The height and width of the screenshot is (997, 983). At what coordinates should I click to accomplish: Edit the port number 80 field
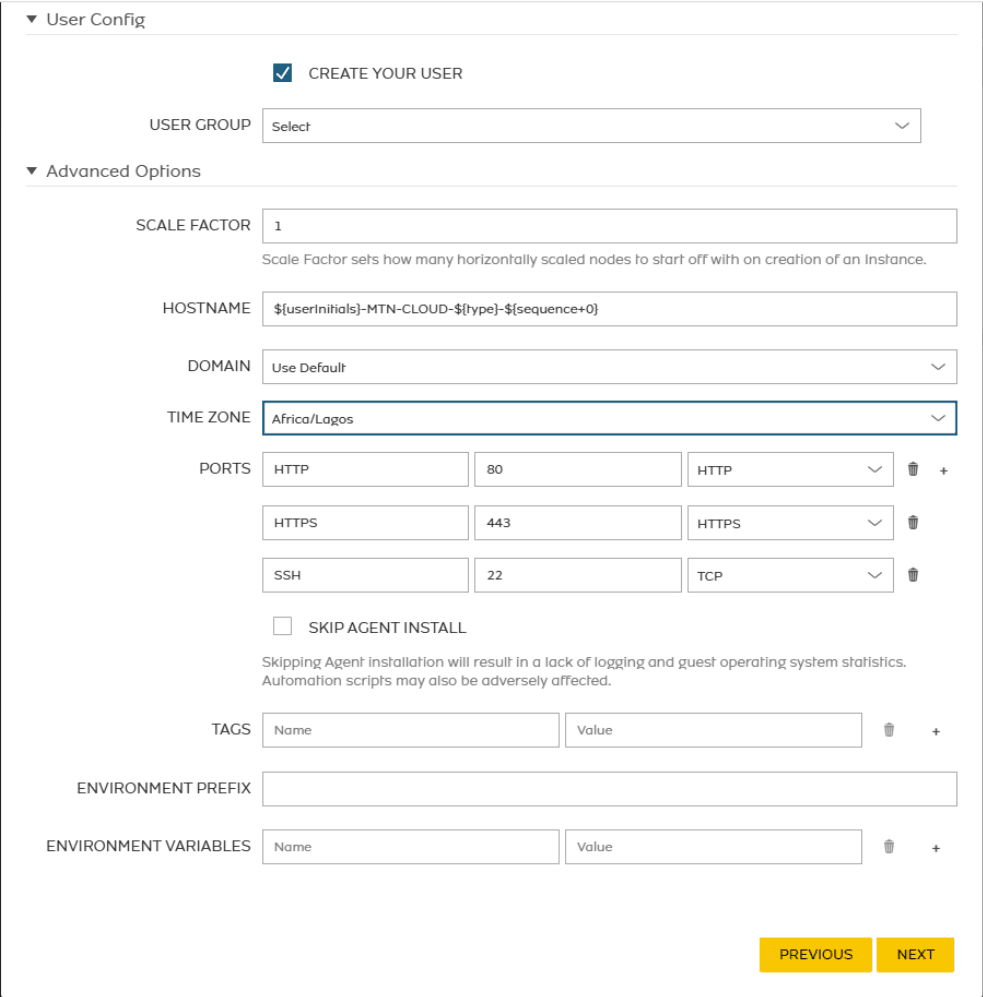coord(578,469)
